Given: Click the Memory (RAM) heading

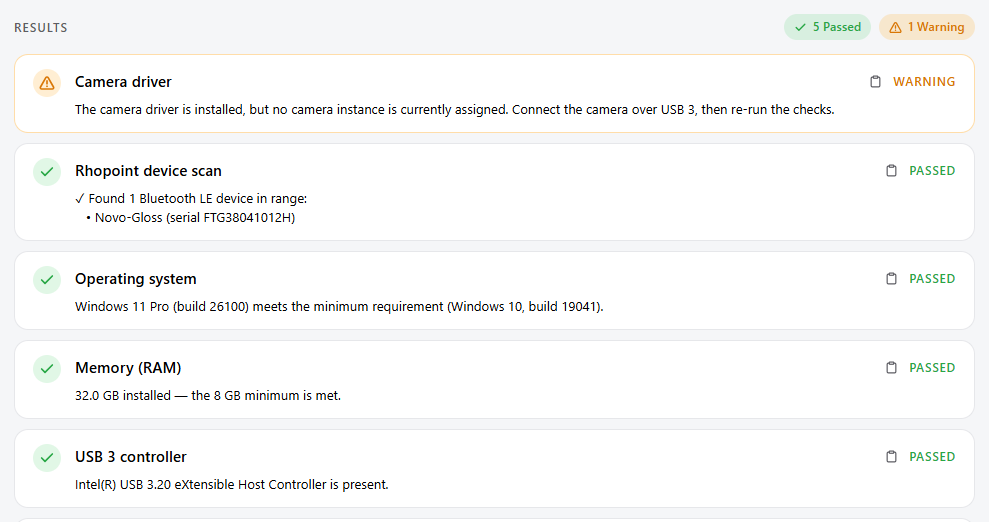Looking at the screenshot, I should point(128,368).
